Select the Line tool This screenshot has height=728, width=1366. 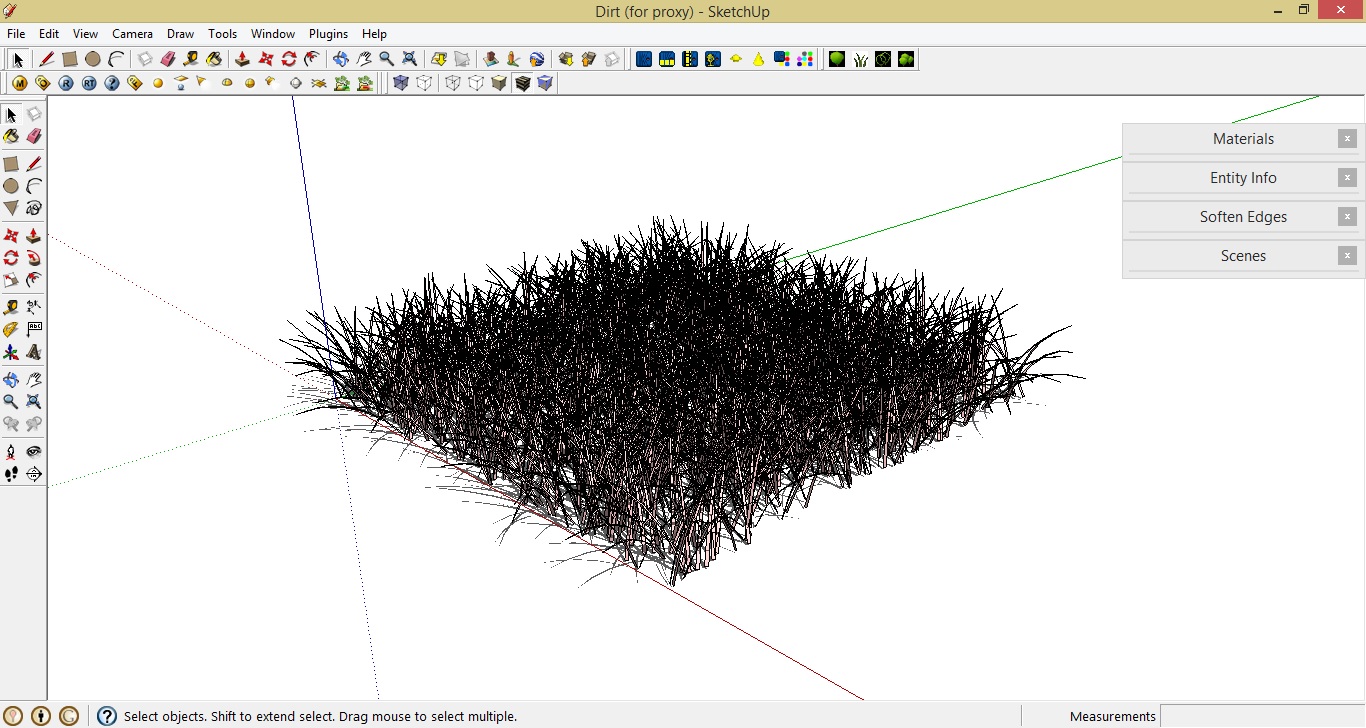(34, 163)
